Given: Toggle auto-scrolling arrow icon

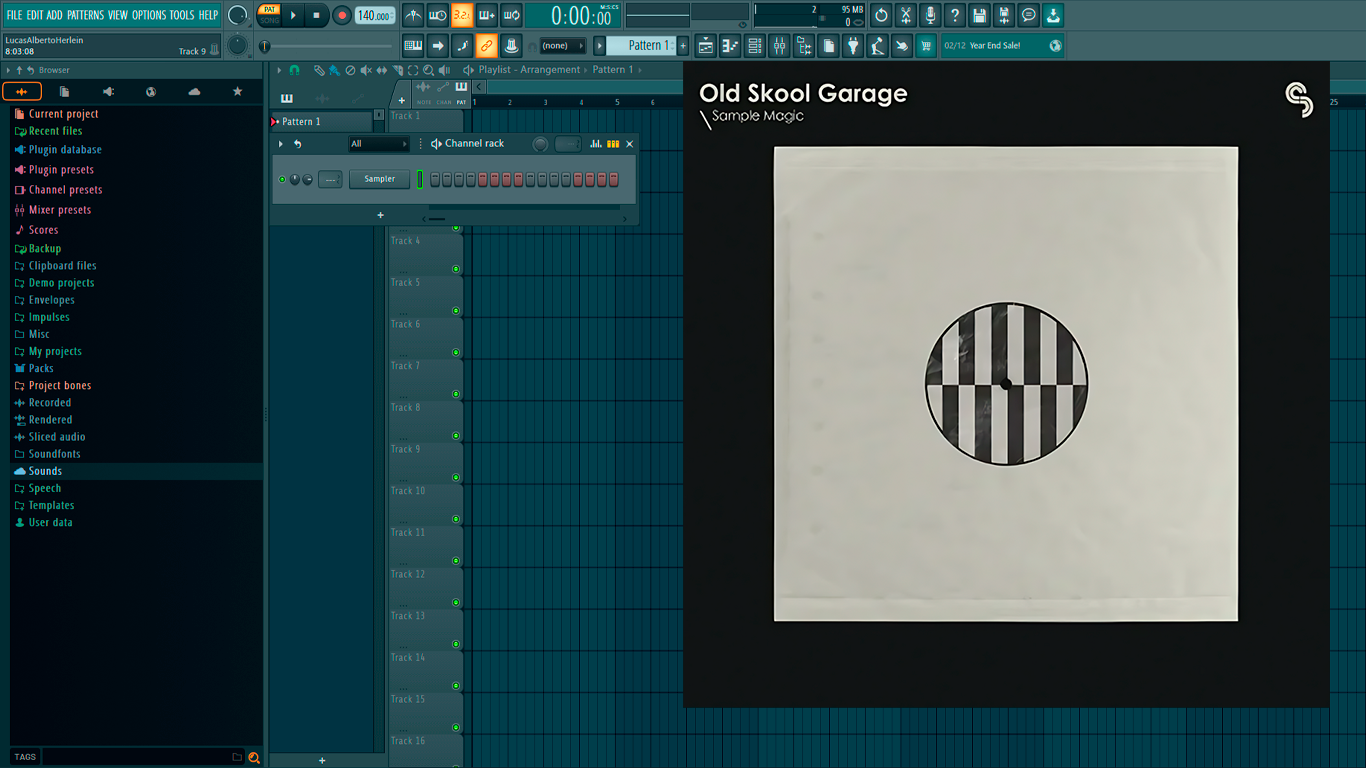Looking at the screenshot, I should [438, 45].
